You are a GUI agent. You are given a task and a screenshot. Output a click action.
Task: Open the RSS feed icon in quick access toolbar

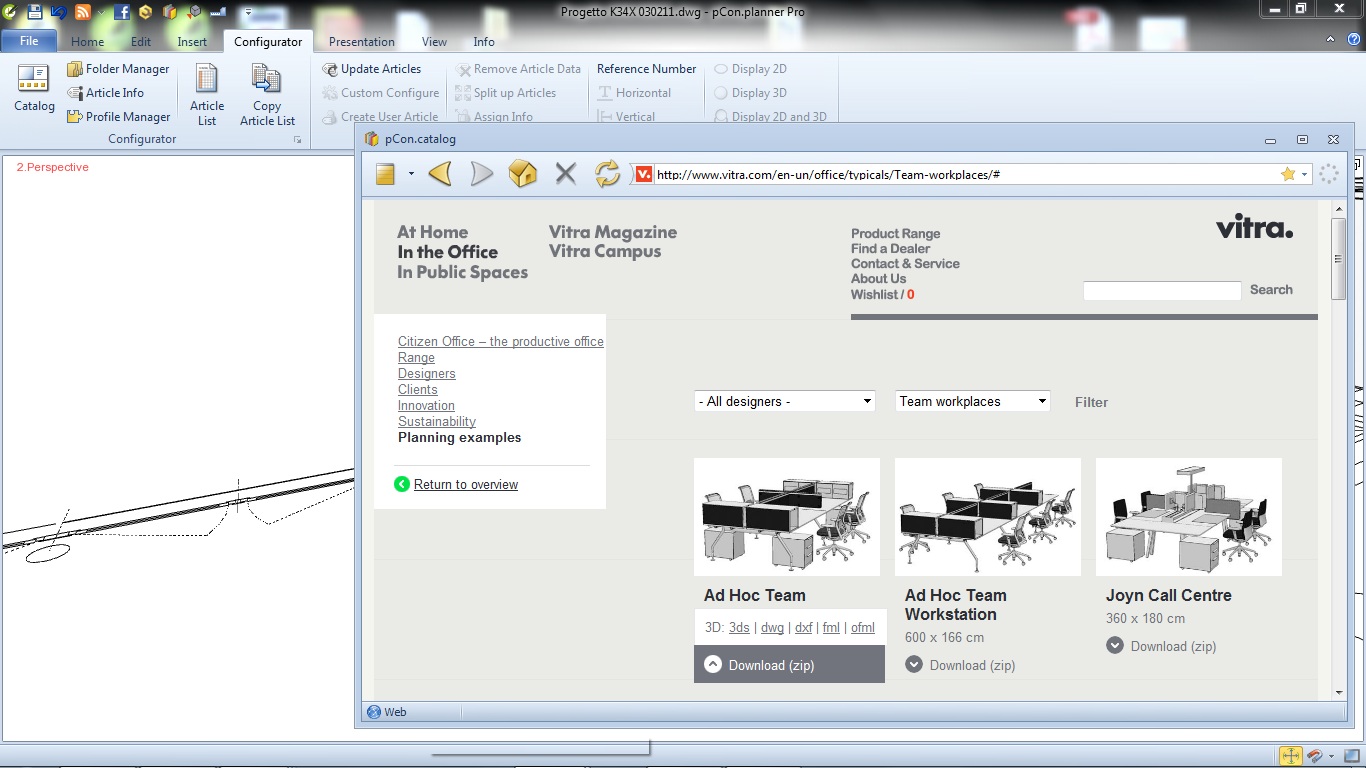click(x=83, y=12)
